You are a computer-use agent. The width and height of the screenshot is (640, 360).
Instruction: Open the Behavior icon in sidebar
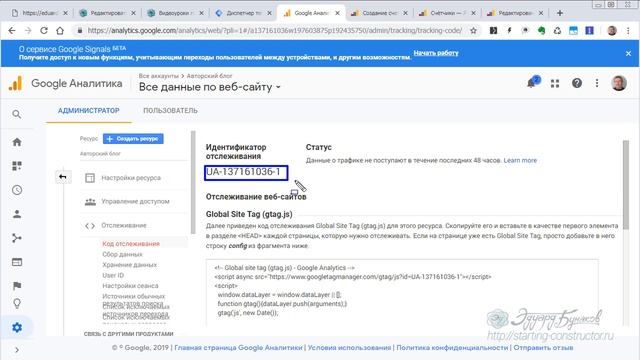pyautogui.click(x=17, y=262)
